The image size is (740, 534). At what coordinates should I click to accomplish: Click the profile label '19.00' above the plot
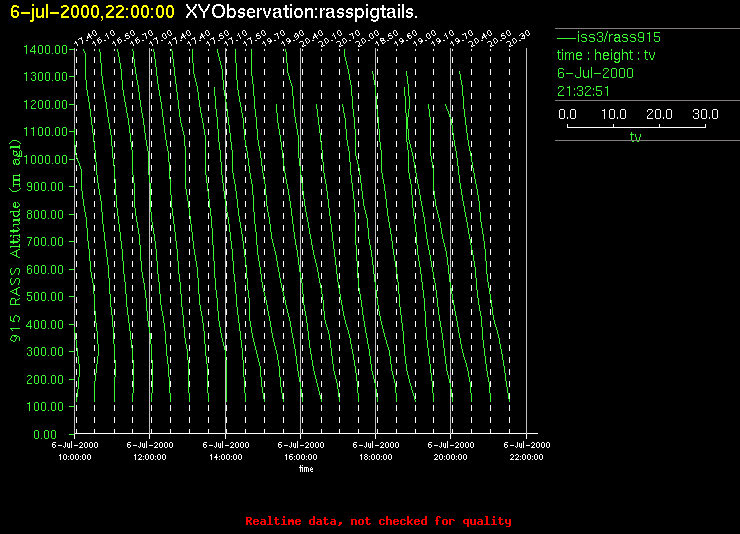[x=425, y=38]
